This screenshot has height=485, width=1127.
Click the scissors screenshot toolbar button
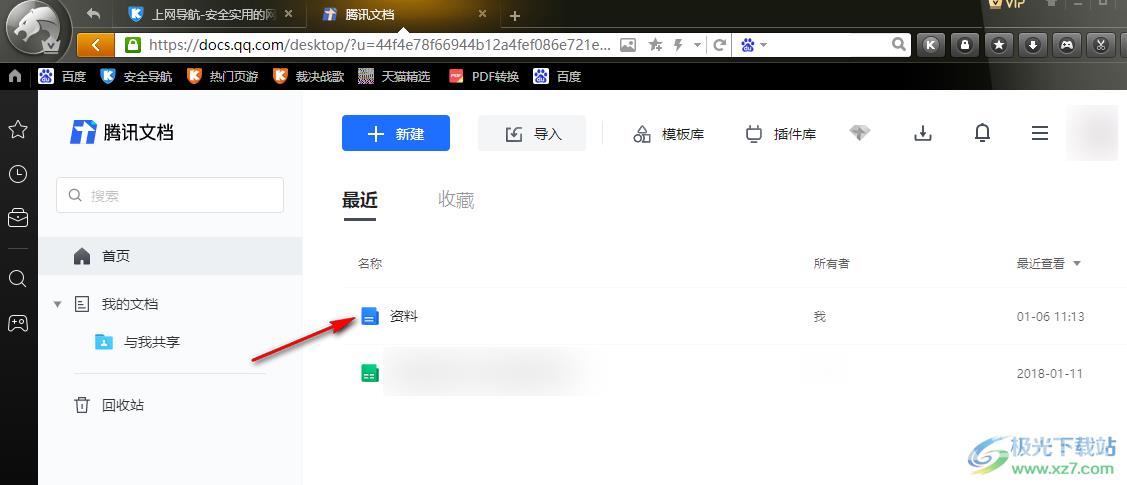[1100, 45]
